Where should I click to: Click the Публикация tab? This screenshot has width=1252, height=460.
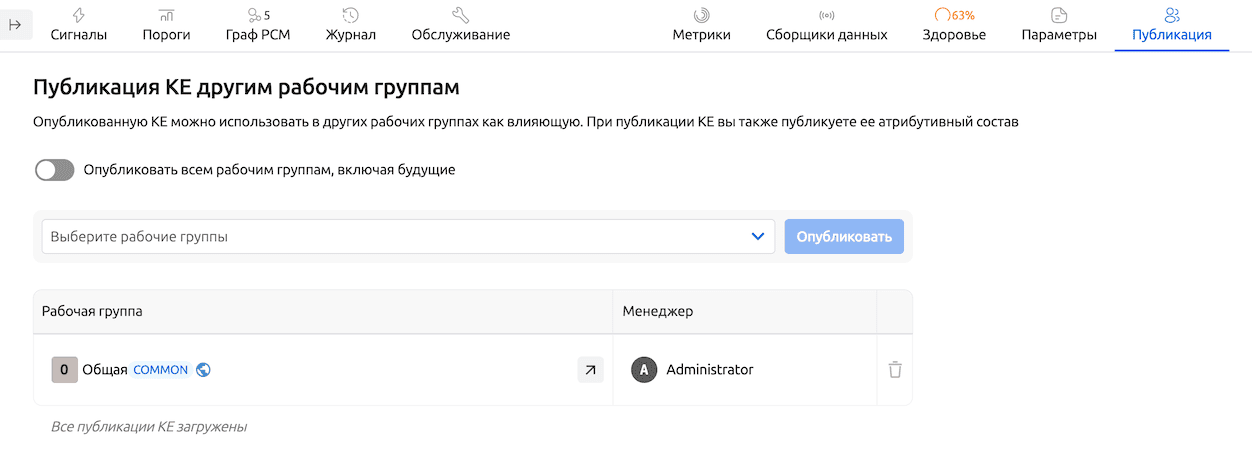point(1172,25)
